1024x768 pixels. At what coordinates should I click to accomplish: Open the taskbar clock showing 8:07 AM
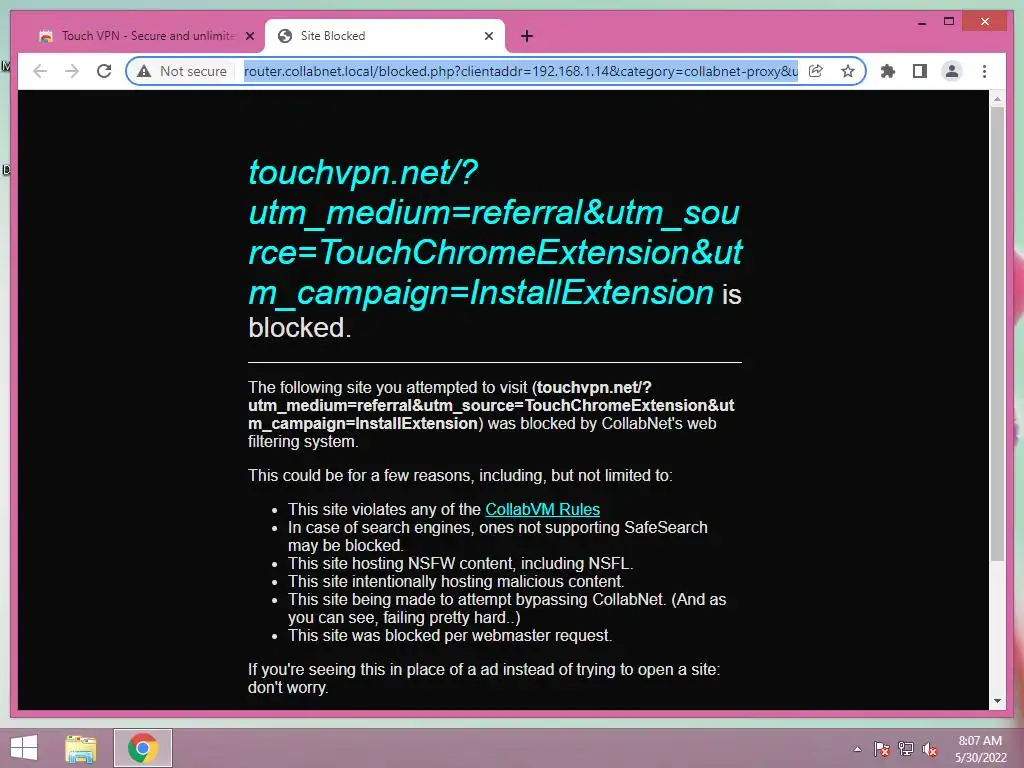pyautogui.click(x=980, y=749)
